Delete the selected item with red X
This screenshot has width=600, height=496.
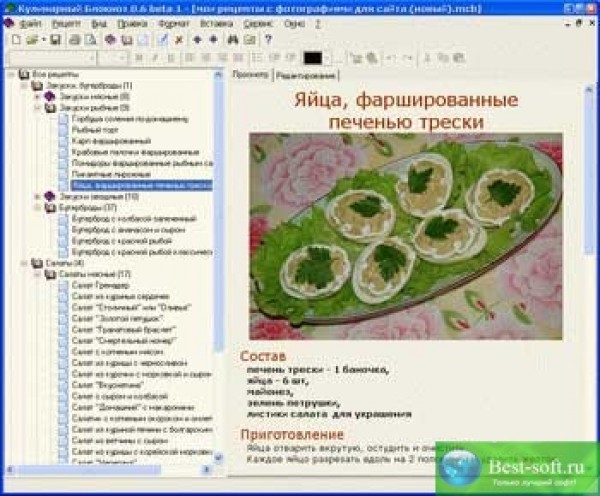point(179,39)
